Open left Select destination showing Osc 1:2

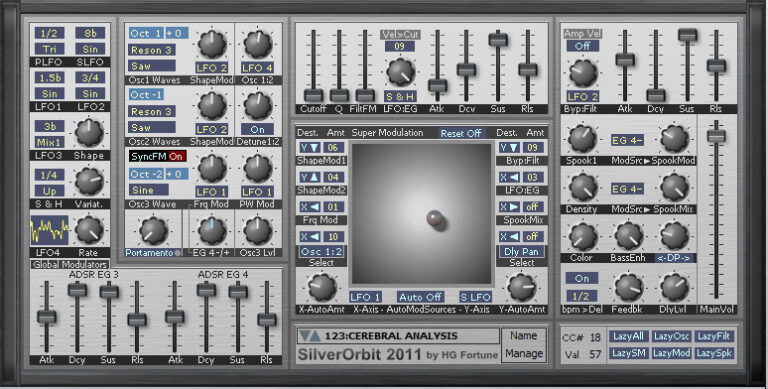coord(321,251)
